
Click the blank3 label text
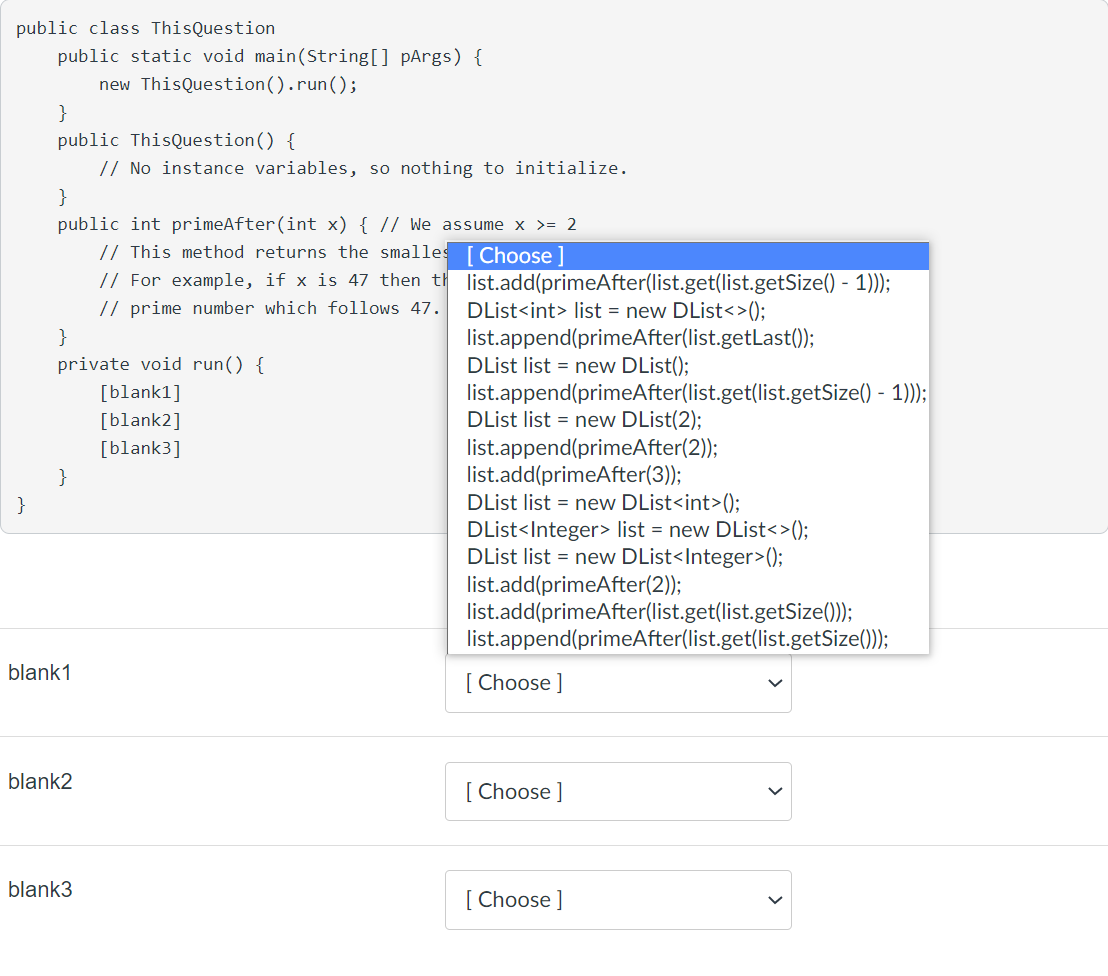[x=40, y=889]
